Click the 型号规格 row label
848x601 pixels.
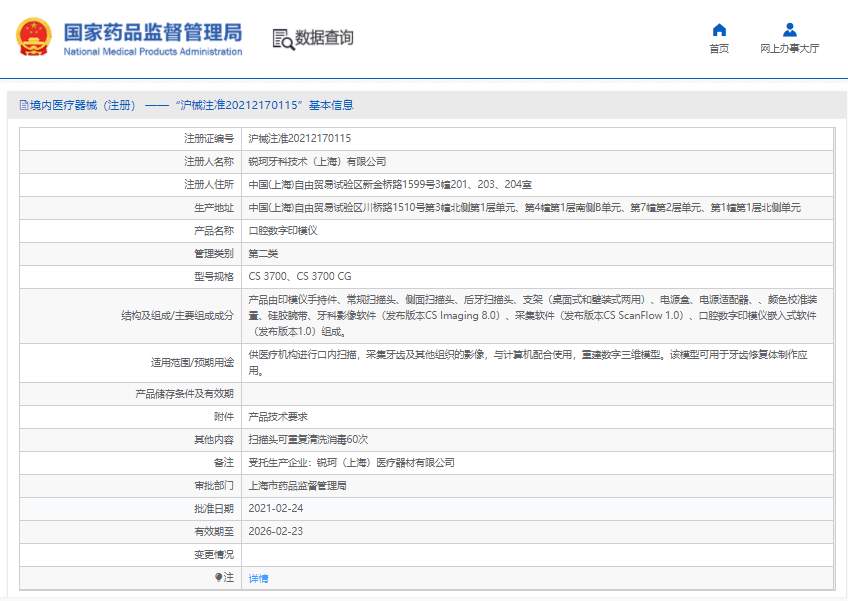[214, 276]
